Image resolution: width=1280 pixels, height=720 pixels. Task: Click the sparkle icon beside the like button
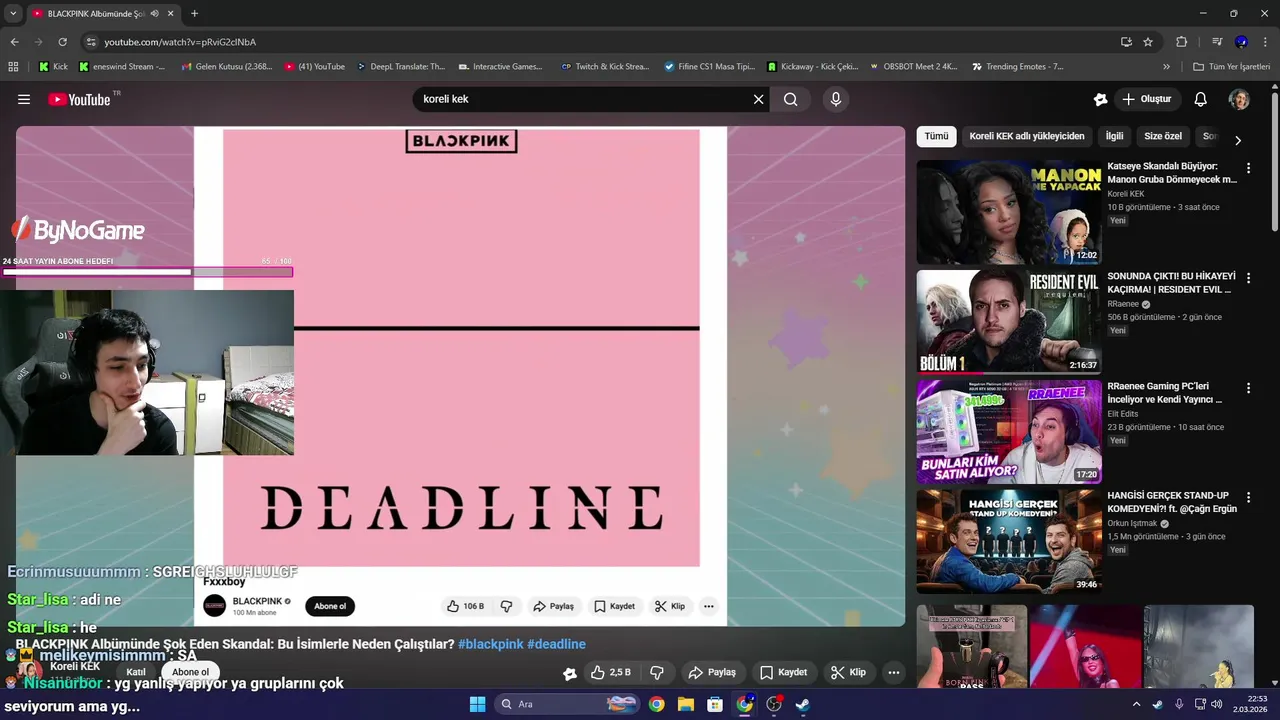point(570,673)
